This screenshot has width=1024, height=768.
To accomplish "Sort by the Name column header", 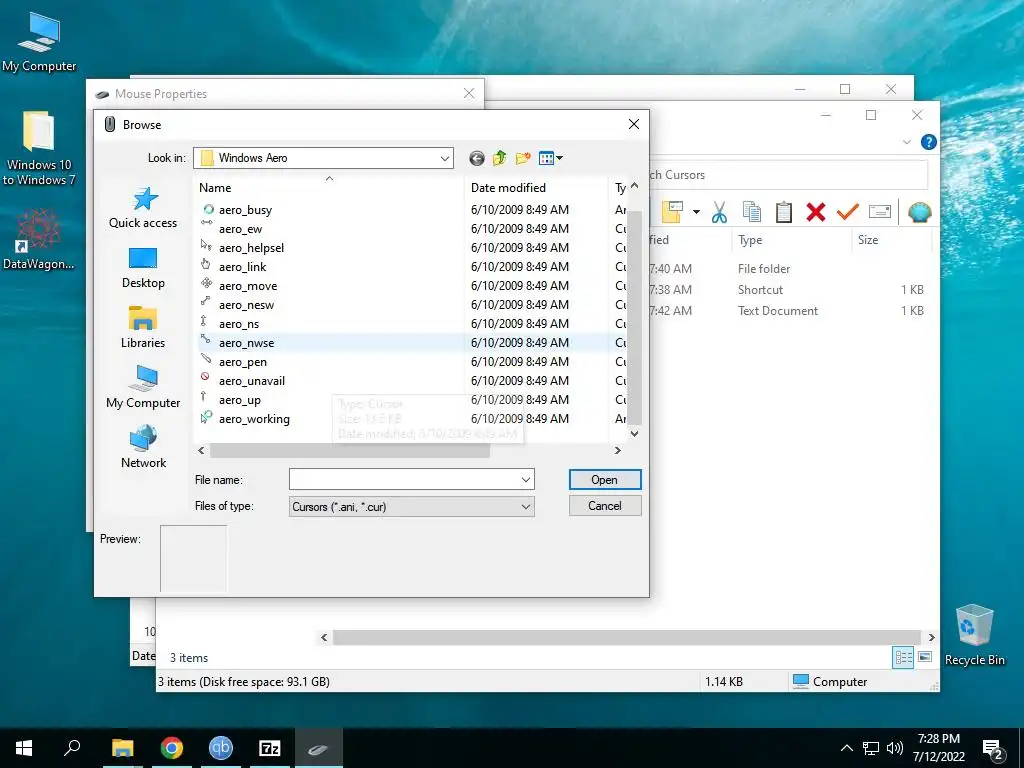I will point(329,188).
